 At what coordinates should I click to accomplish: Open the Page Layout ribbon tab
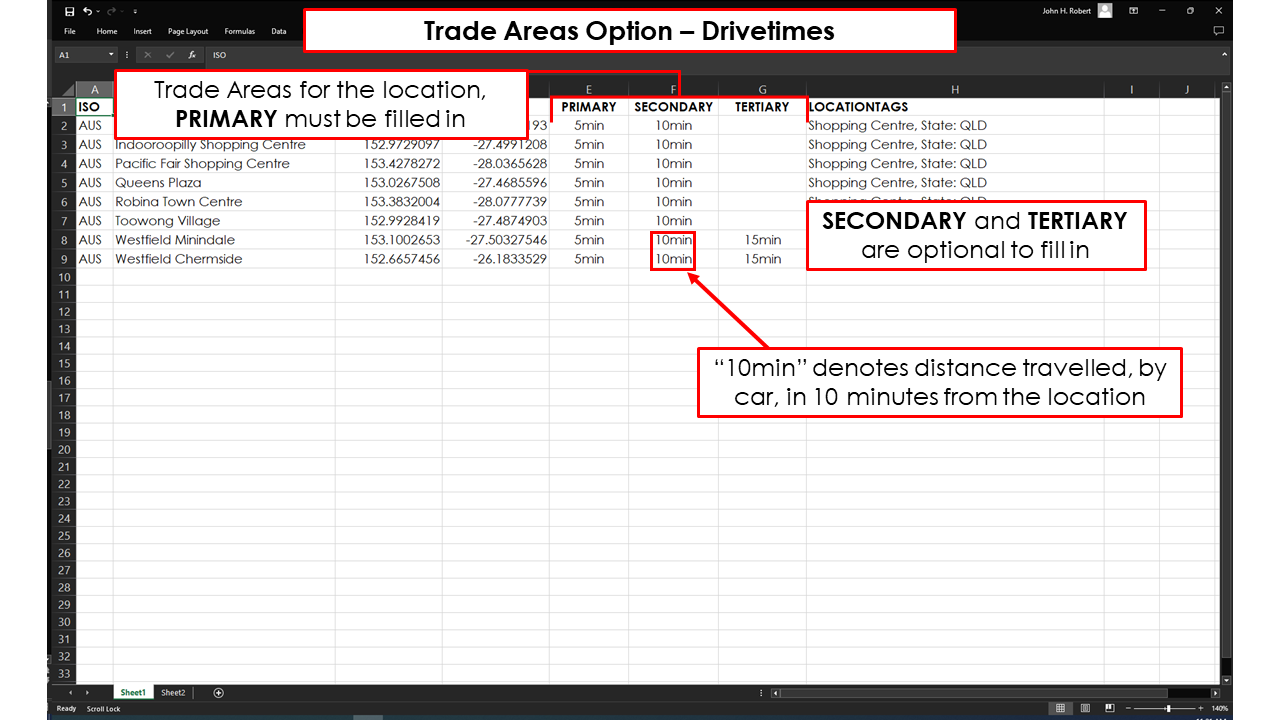(188, 31)
